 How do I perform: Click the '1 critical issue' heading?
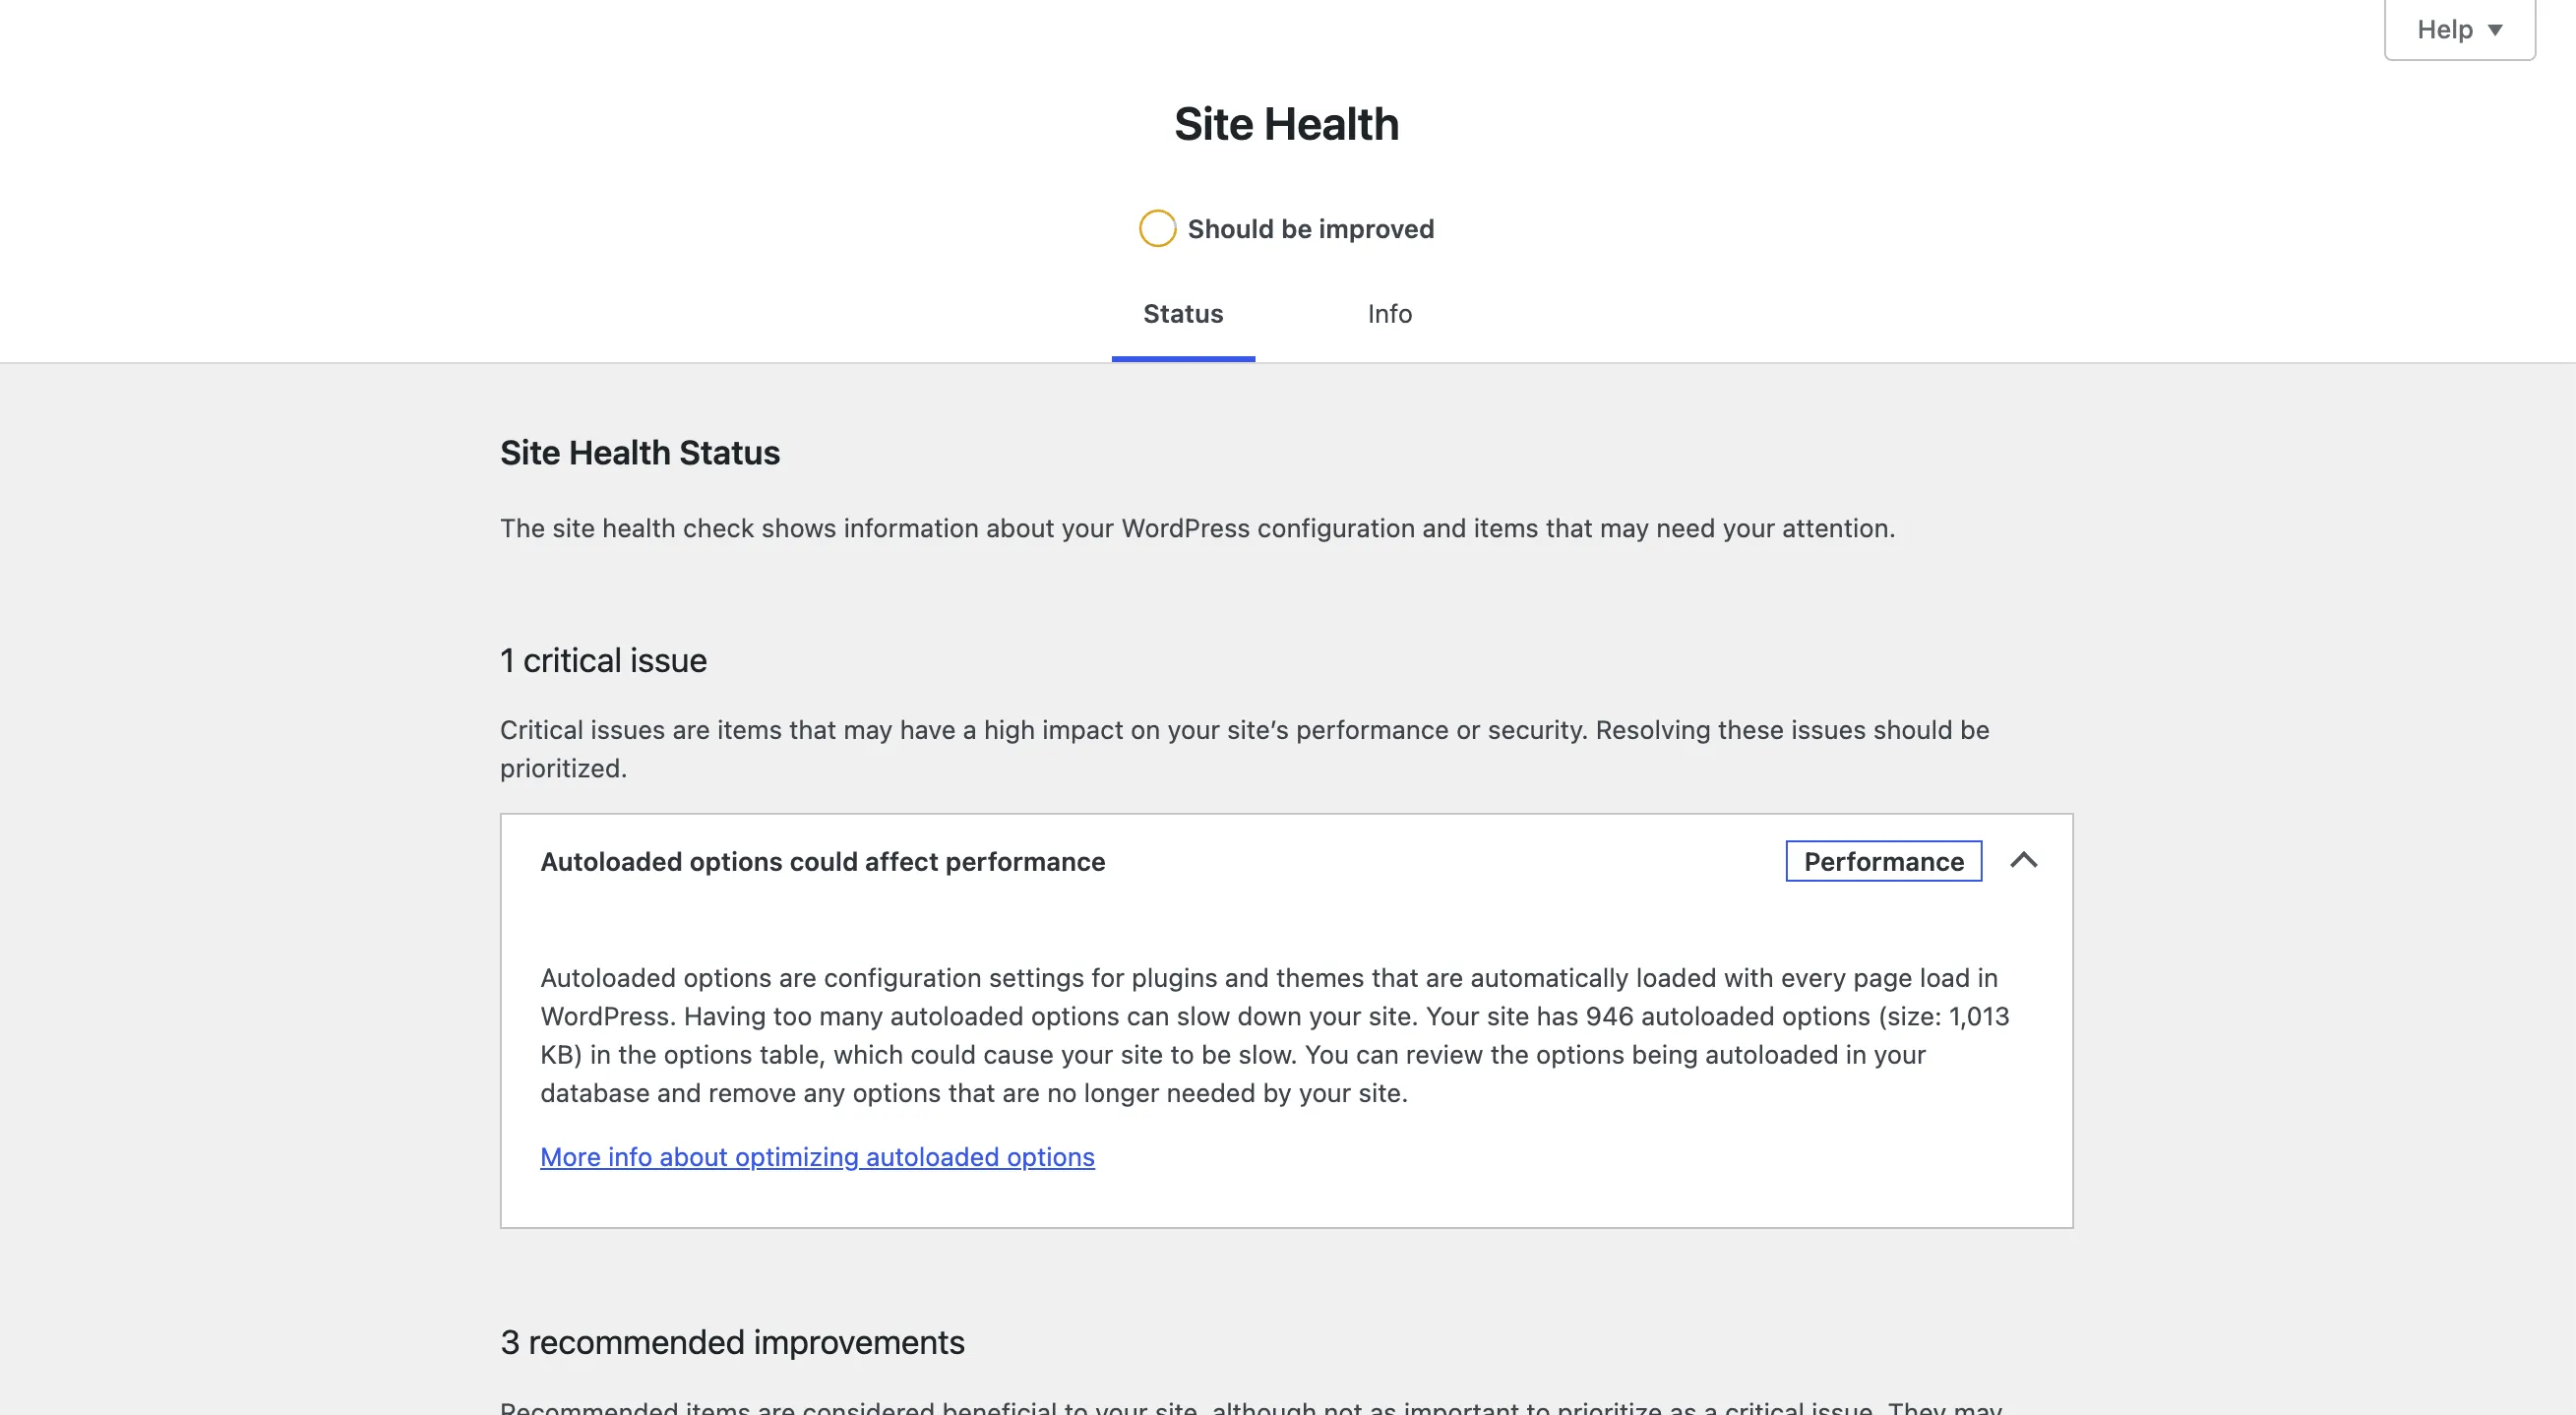pos(603,660)
